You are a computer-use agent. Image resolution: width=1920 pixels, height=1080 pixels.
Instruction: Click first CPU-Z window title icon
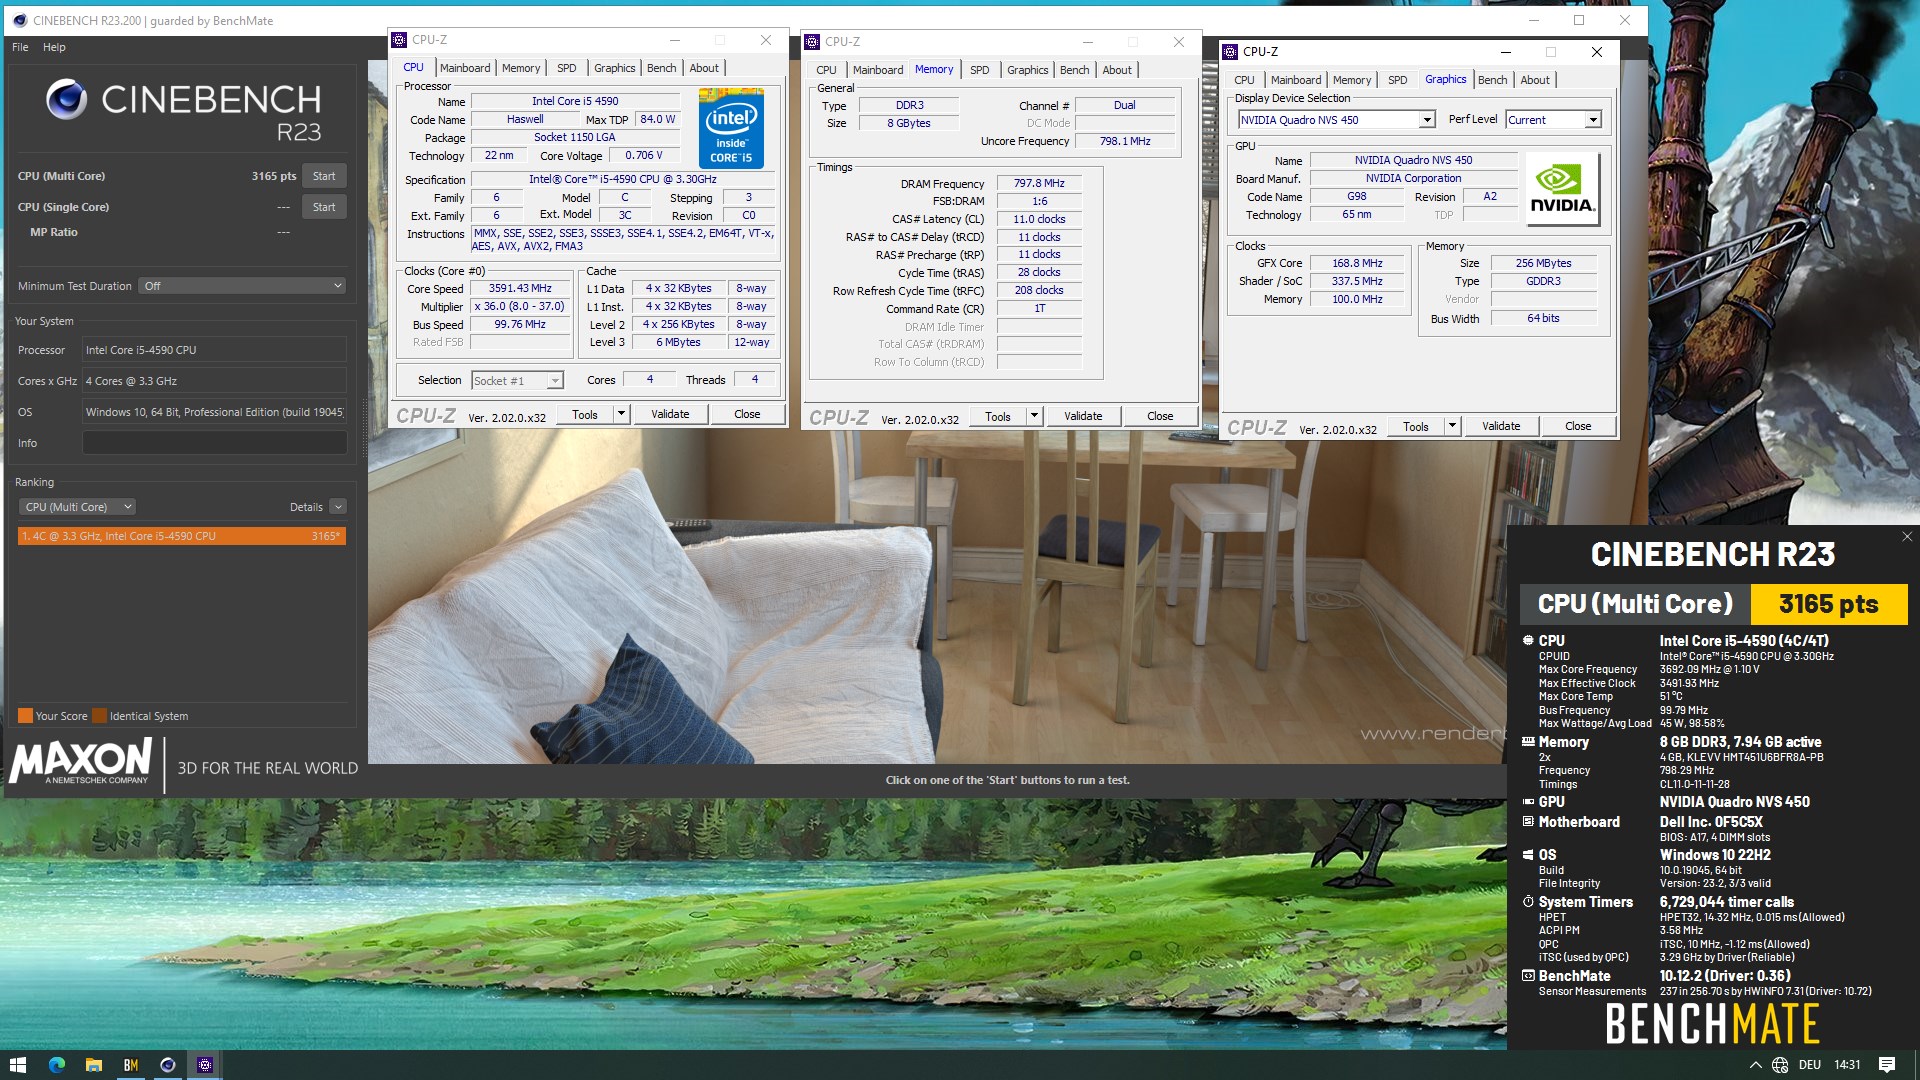coord(400,40)
